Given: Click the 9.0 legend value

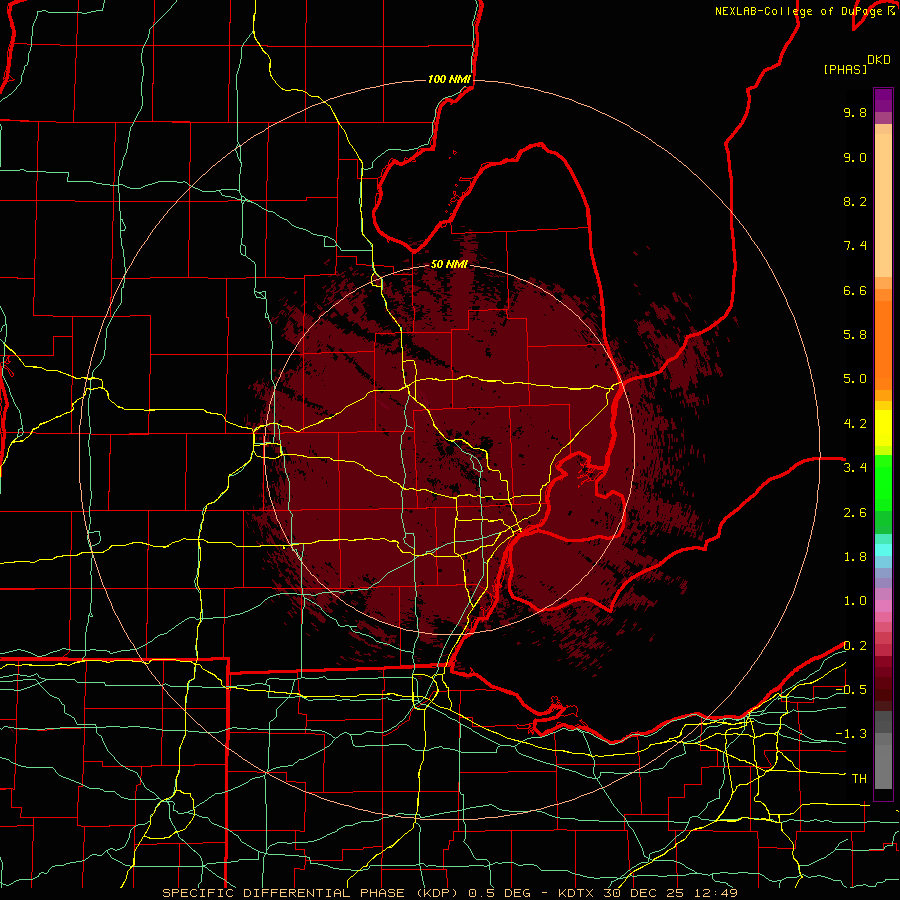Looking at the screenshot, I should point(855,157).
